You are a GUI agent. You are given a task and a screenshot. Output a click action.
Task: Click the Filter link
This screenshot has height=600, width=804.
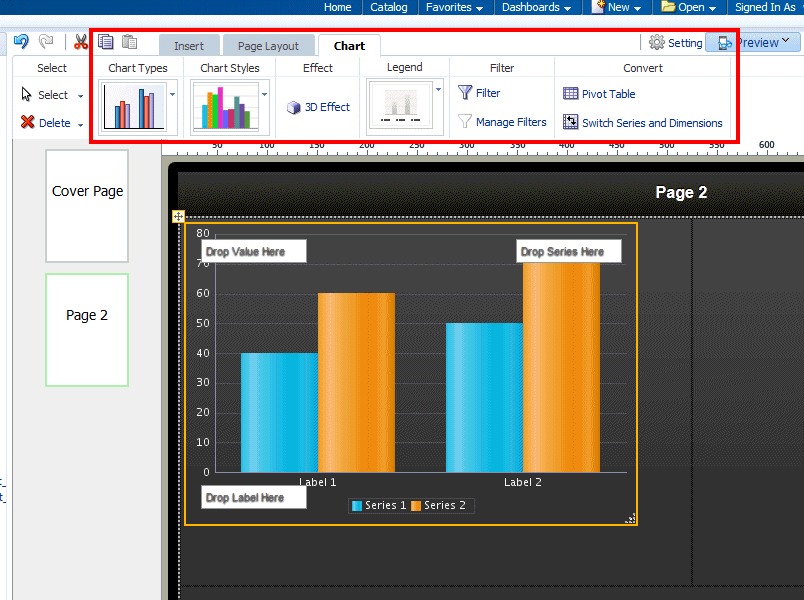coord(488,93)
